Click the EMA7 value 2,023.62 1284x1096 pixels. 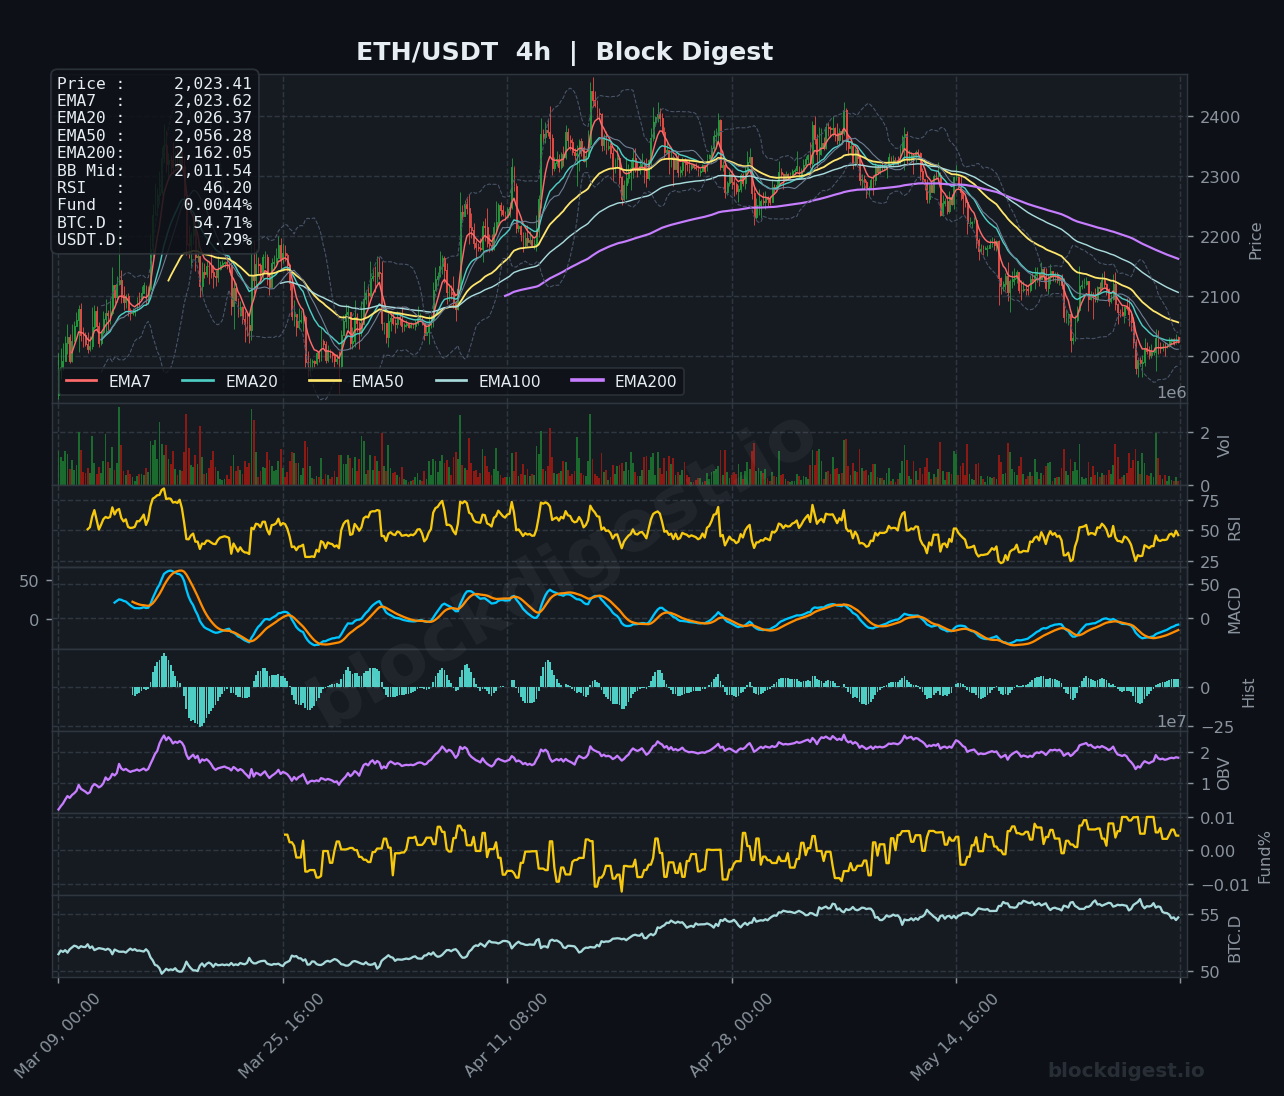tap(212, 101)
